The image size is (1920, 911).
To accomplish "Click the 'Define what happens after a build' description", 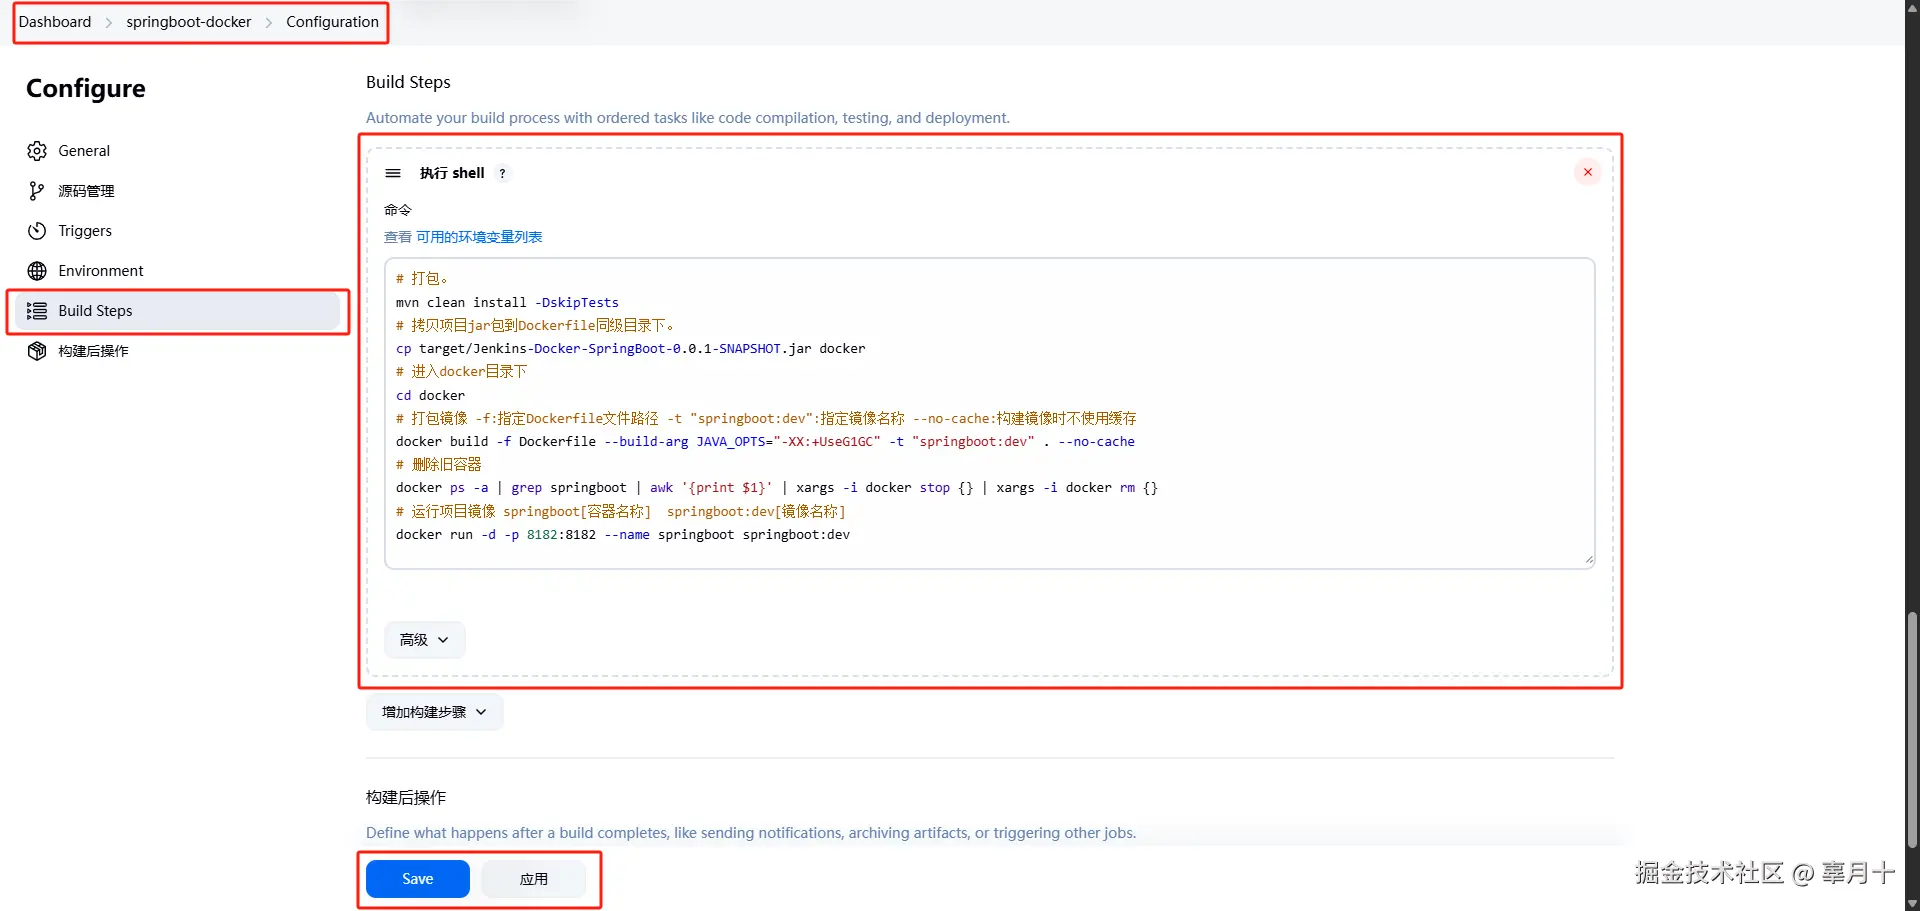I will point(751,833).
